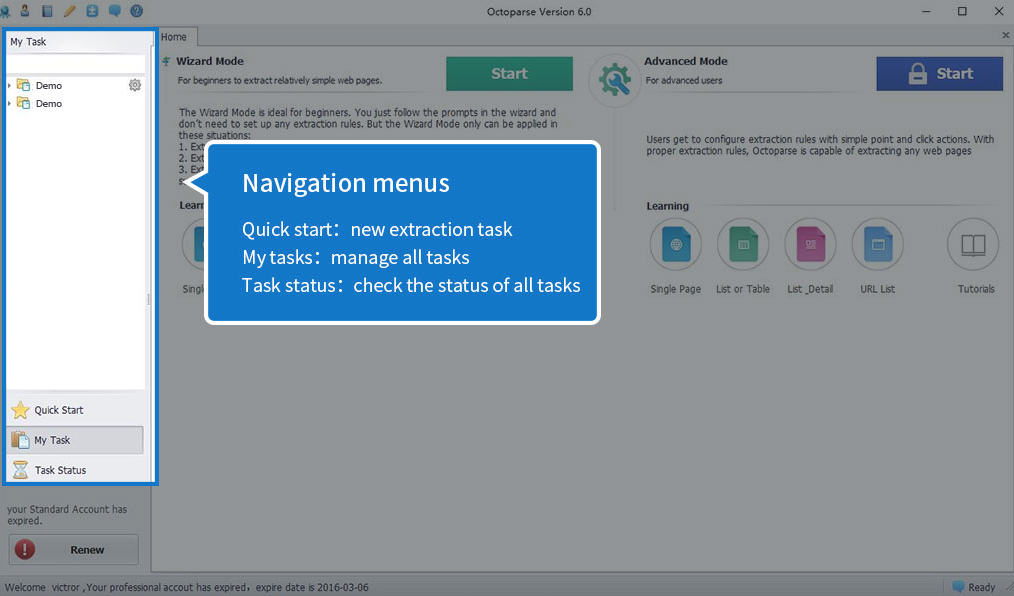Click the 'Wizard Mode' heading text
The height and width of the screenshot is (596, 1014).
[x=210, y=61]
